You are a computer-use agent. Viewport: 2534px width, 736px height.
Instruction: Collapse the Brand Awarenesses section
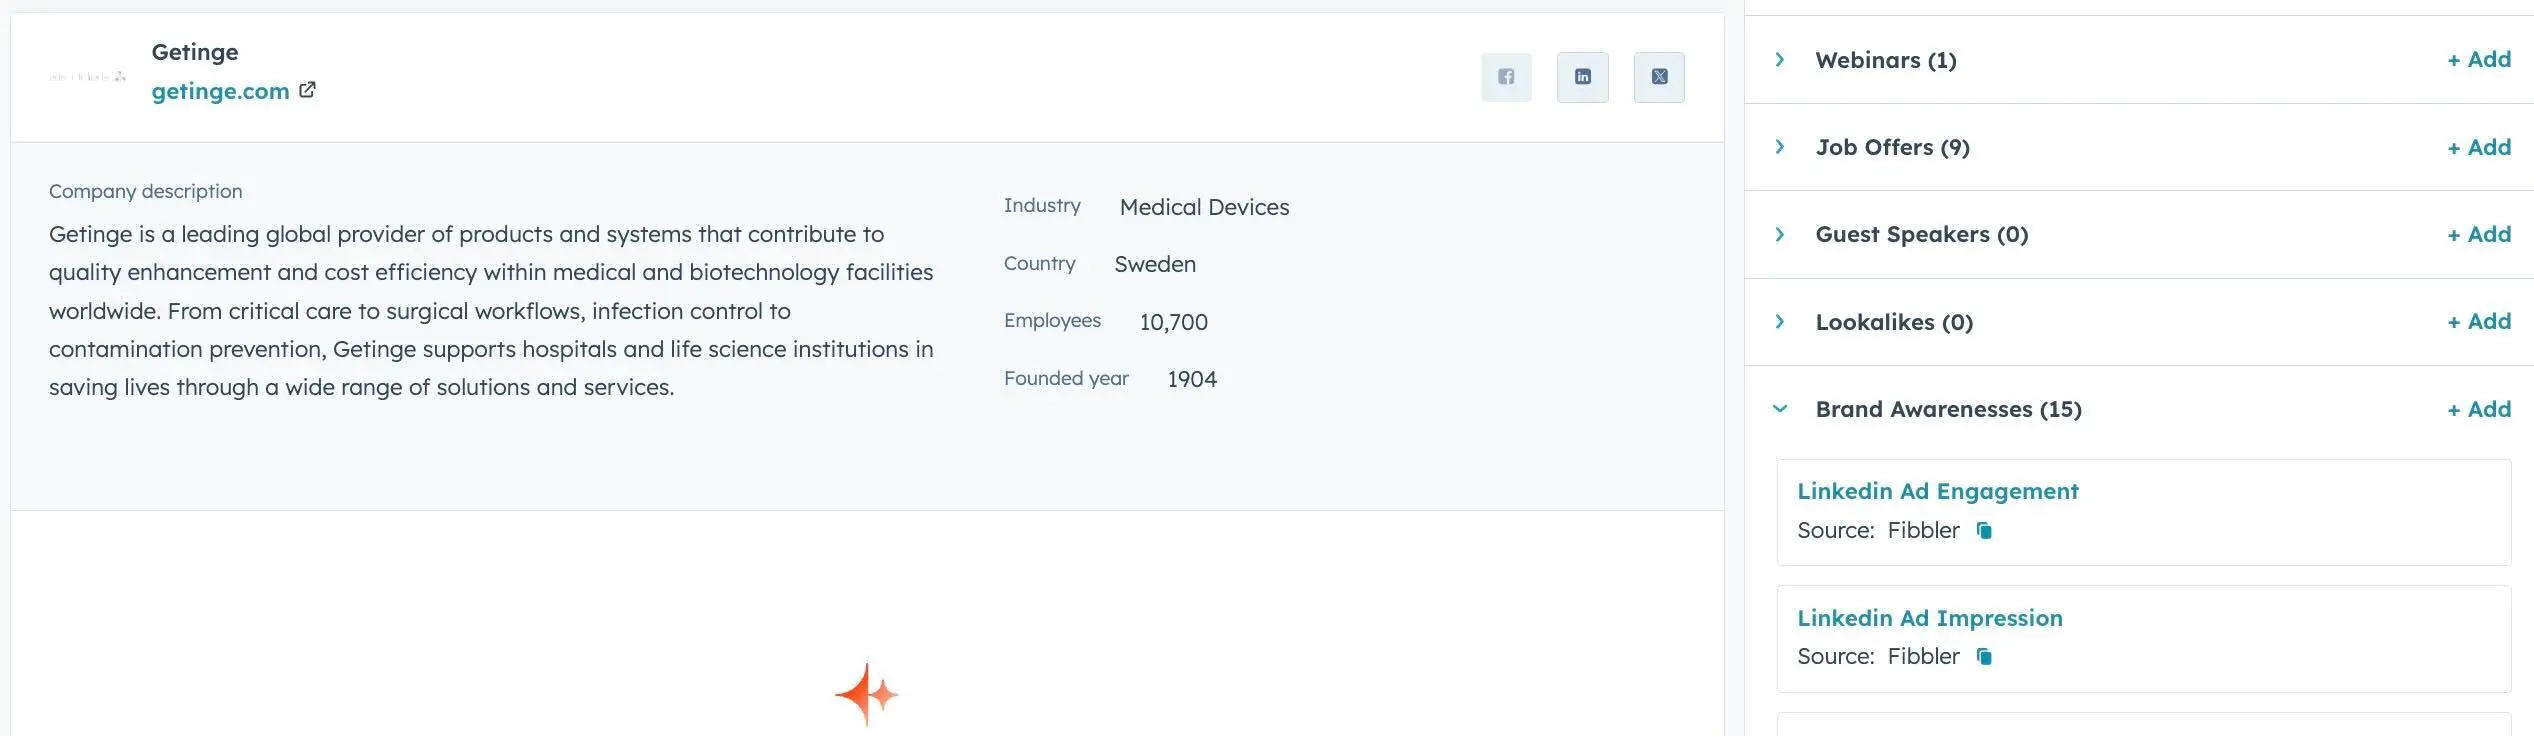tap(1780, 409)
